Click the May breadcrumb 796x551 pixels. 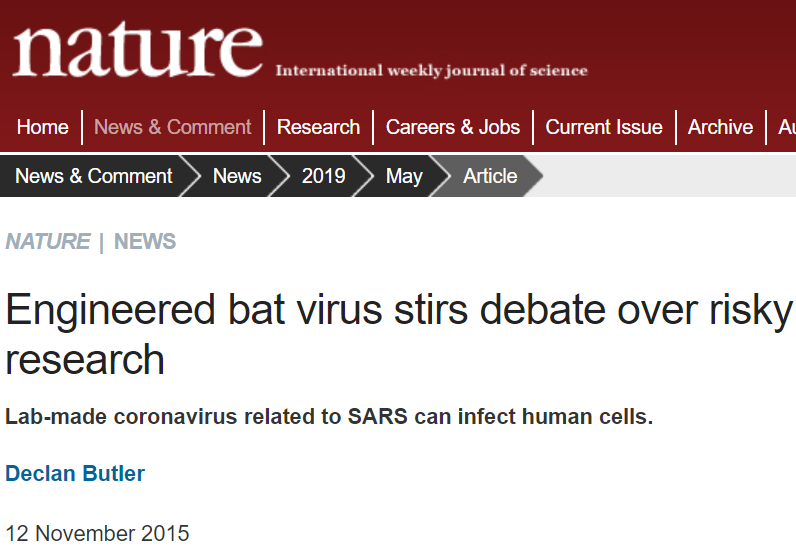pyautogui.click(x=404, y=176)
